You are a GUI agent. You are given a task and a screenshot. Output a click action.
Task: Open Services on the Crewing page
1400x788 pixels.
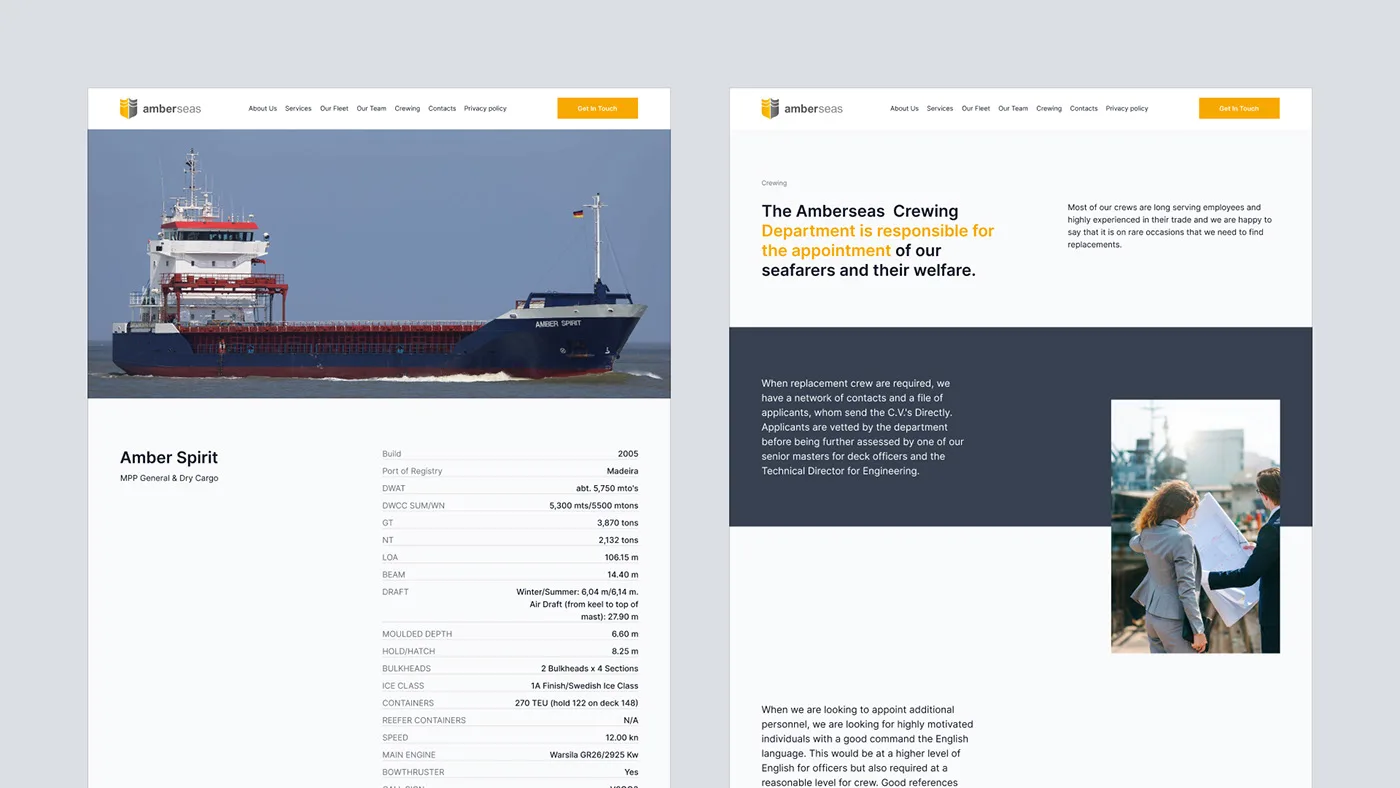click(x=940, y=108)
